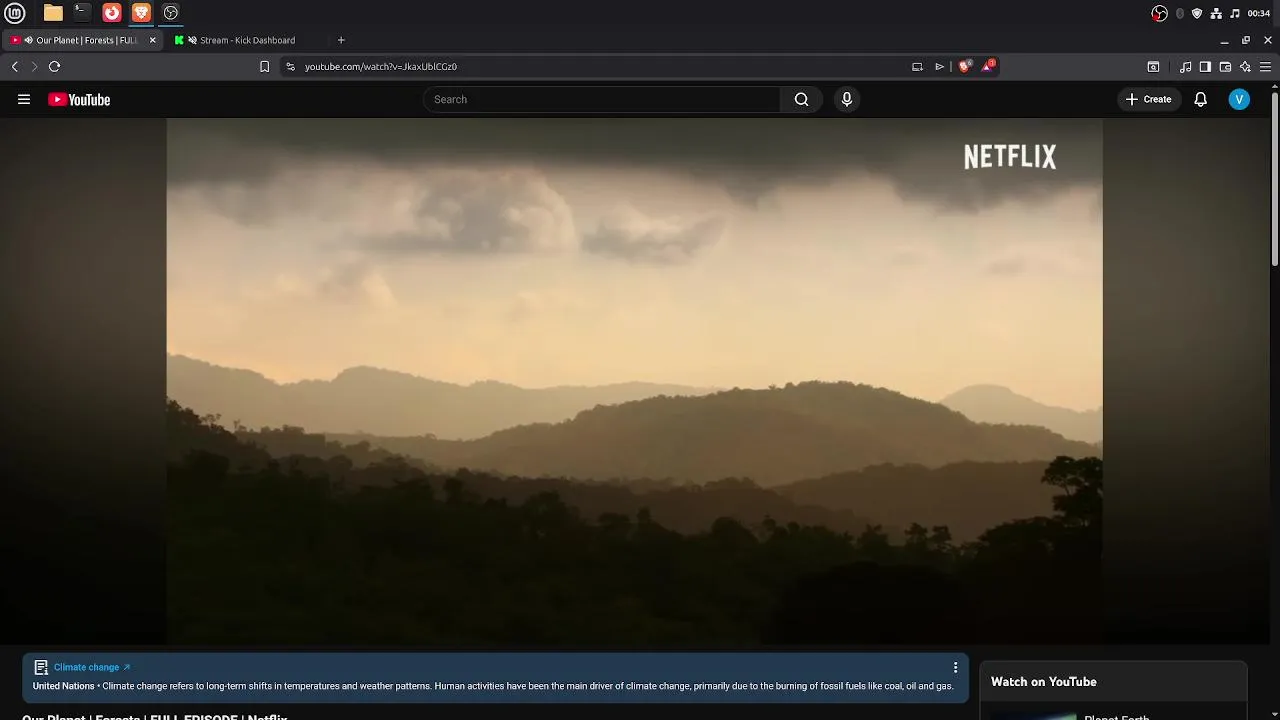Minimize the browser window
The height and width of the screenshot is (720, 1280).
[x=1224, y=40]
